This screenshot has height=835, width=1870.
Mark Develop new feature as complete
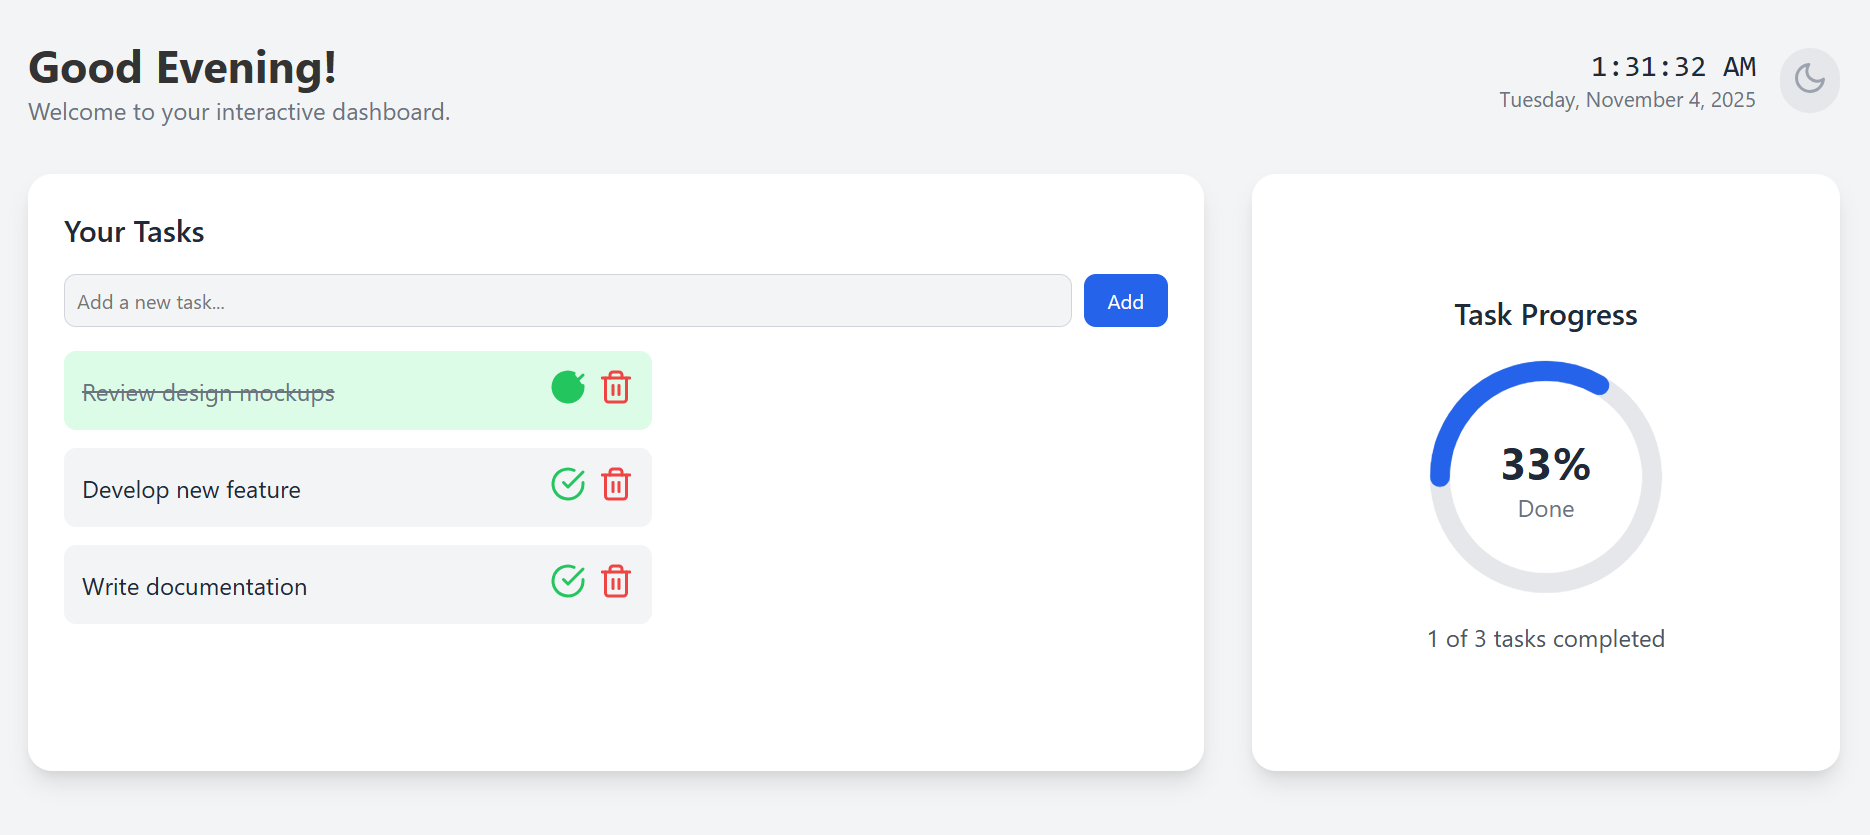point(568,484)
